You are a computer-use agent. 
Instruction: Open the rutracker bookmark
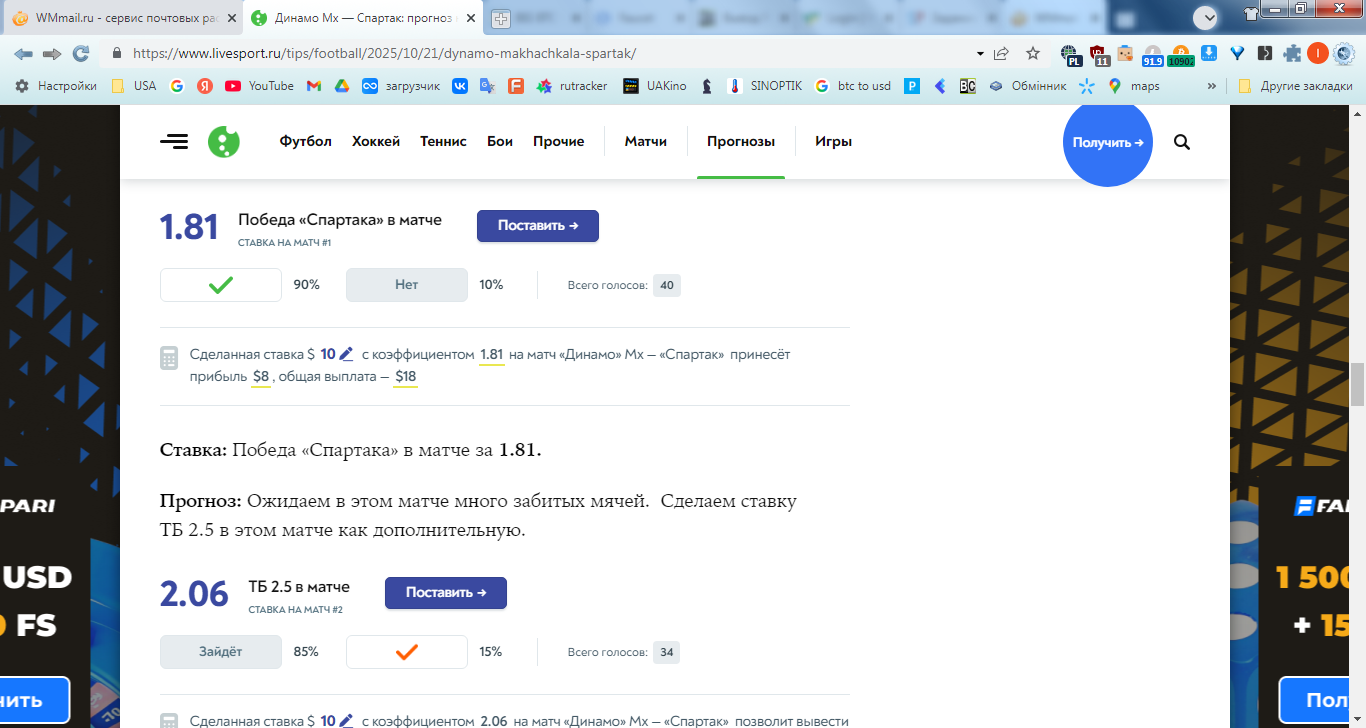tap(572, 86)
